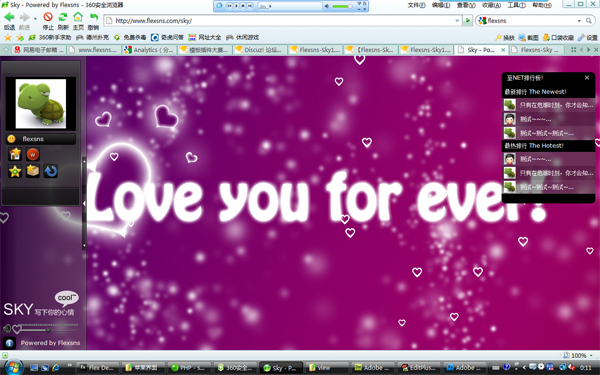Open the 帮助(H) menu
The height and width of the screenshot is (375, 600).
(542, 5)
